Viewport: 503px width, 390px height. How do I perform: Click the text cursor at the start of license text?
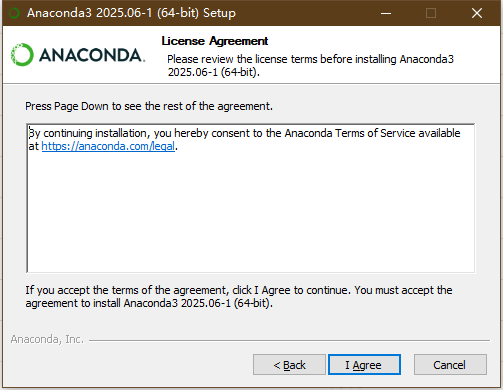(x=29, y=133)
